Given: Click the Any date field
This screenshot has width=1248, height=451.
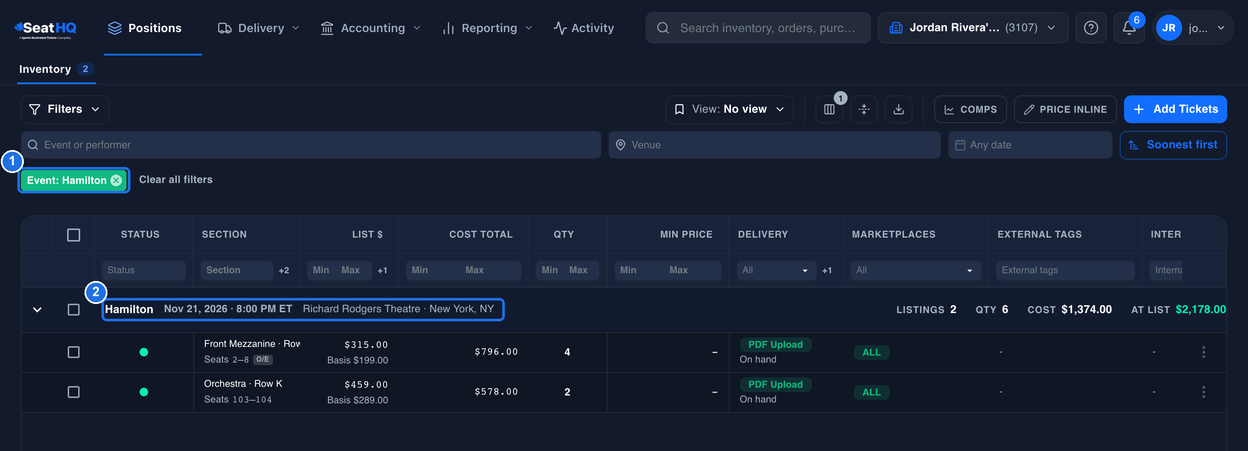Looking at the screenshot, I should pos(1030,145).
